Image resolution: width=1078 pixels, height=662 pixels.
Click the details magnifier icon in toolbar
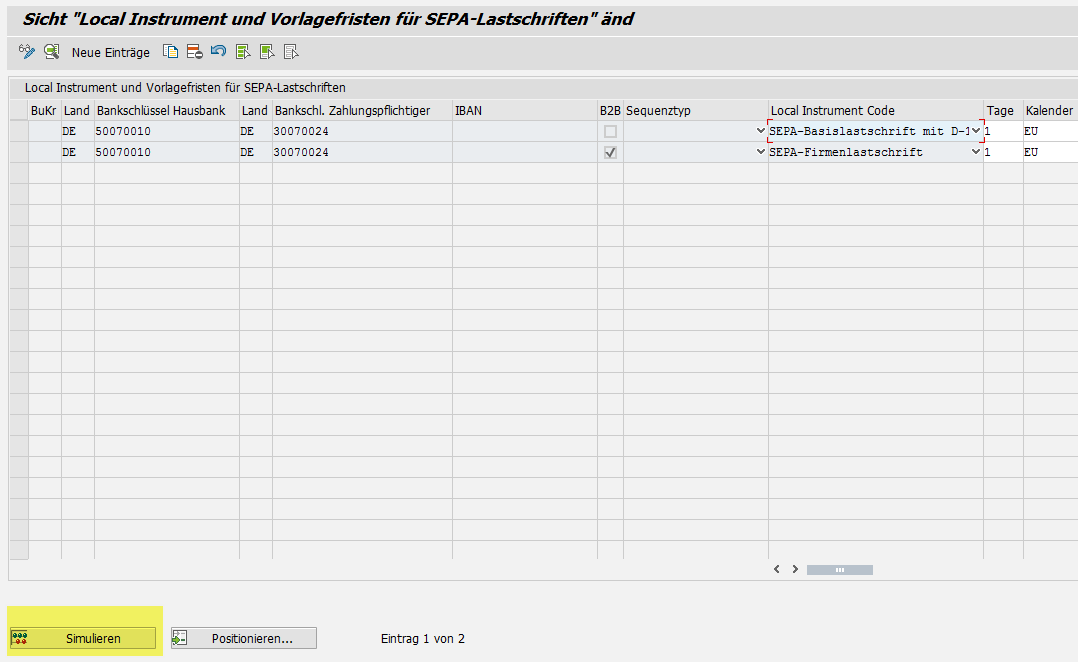pyautogui.click(x=51, y=52)
